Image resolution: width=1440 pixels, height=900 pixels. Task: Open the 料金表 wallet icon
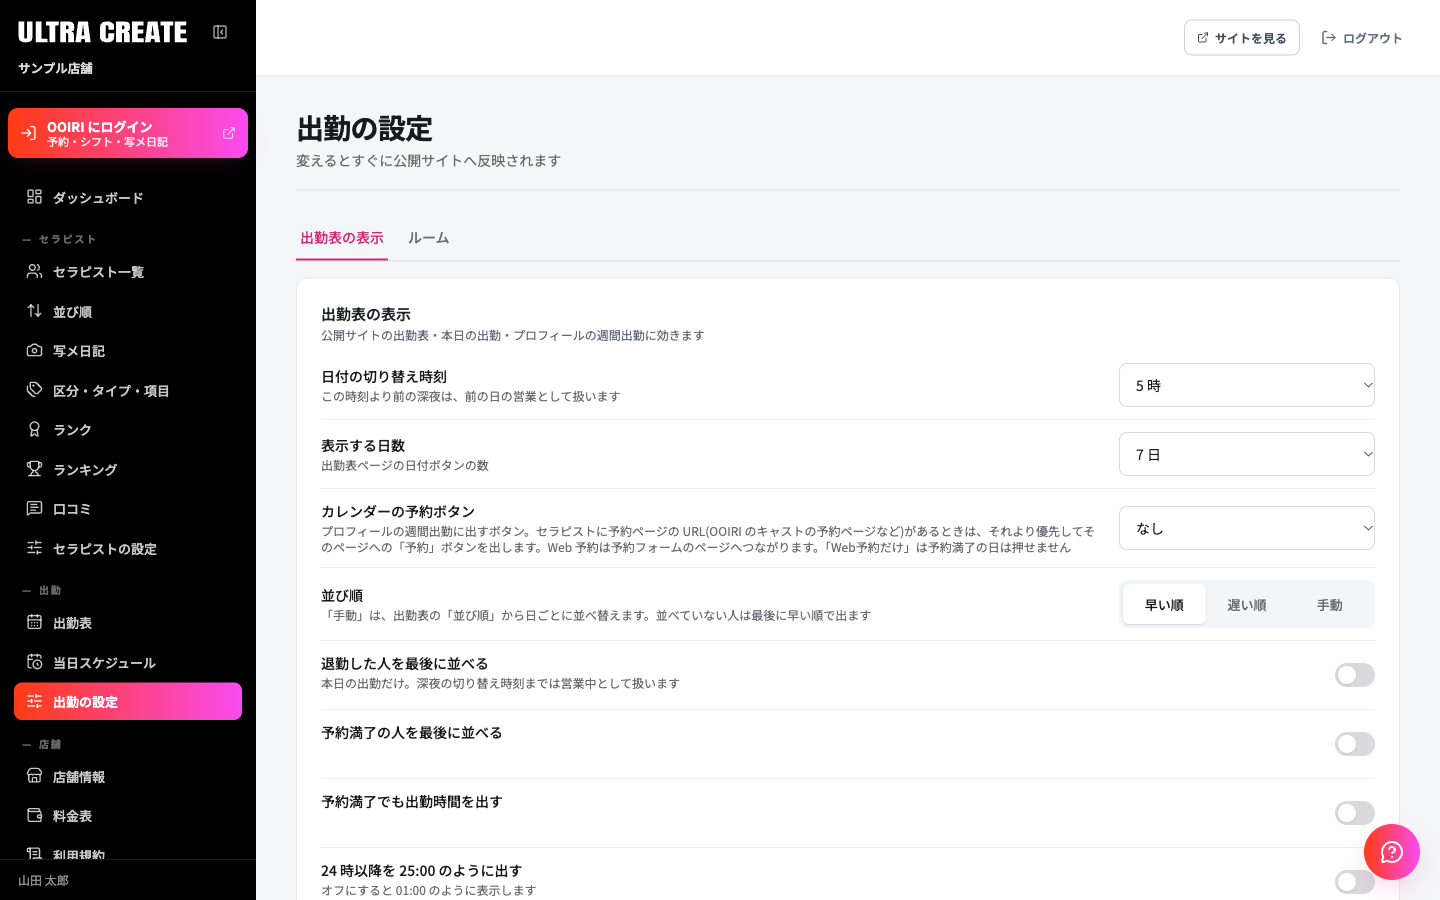point(34,815)
